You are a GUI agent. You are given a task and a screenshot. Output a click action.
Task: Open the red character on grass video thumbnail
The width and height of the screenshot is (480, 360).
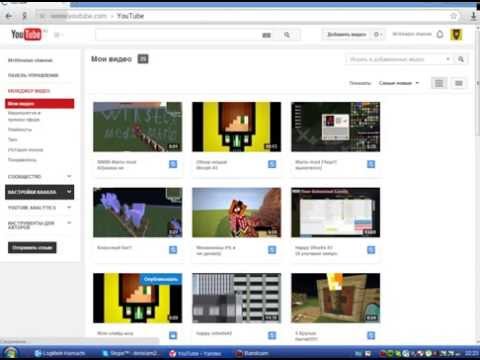(x=236, y=212)
